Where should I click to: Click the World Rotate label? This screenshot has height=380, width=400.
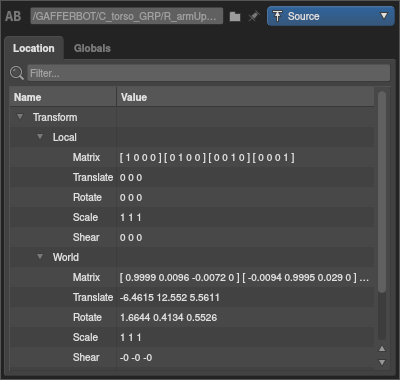click(87, 317)
